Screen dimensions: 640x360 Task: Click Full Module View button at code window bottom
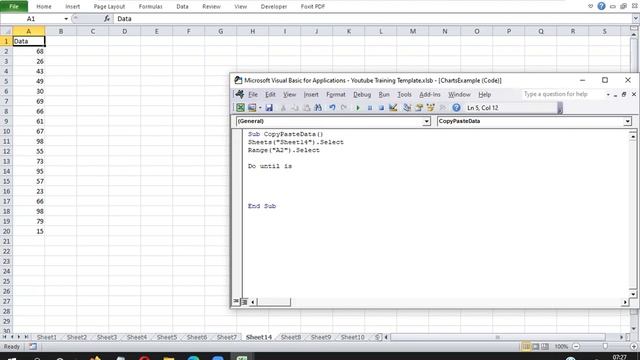[x=244, y=302]
